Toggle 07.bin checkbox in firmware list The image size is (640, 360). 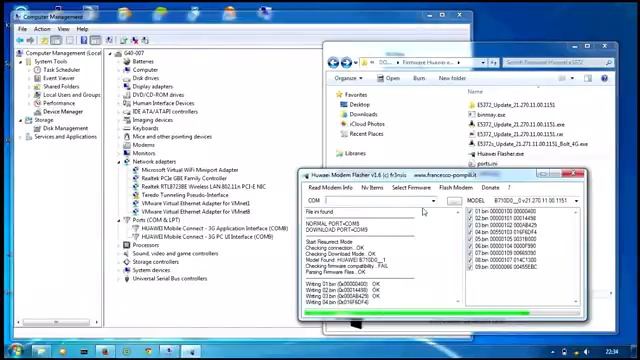tap(470, 253)
